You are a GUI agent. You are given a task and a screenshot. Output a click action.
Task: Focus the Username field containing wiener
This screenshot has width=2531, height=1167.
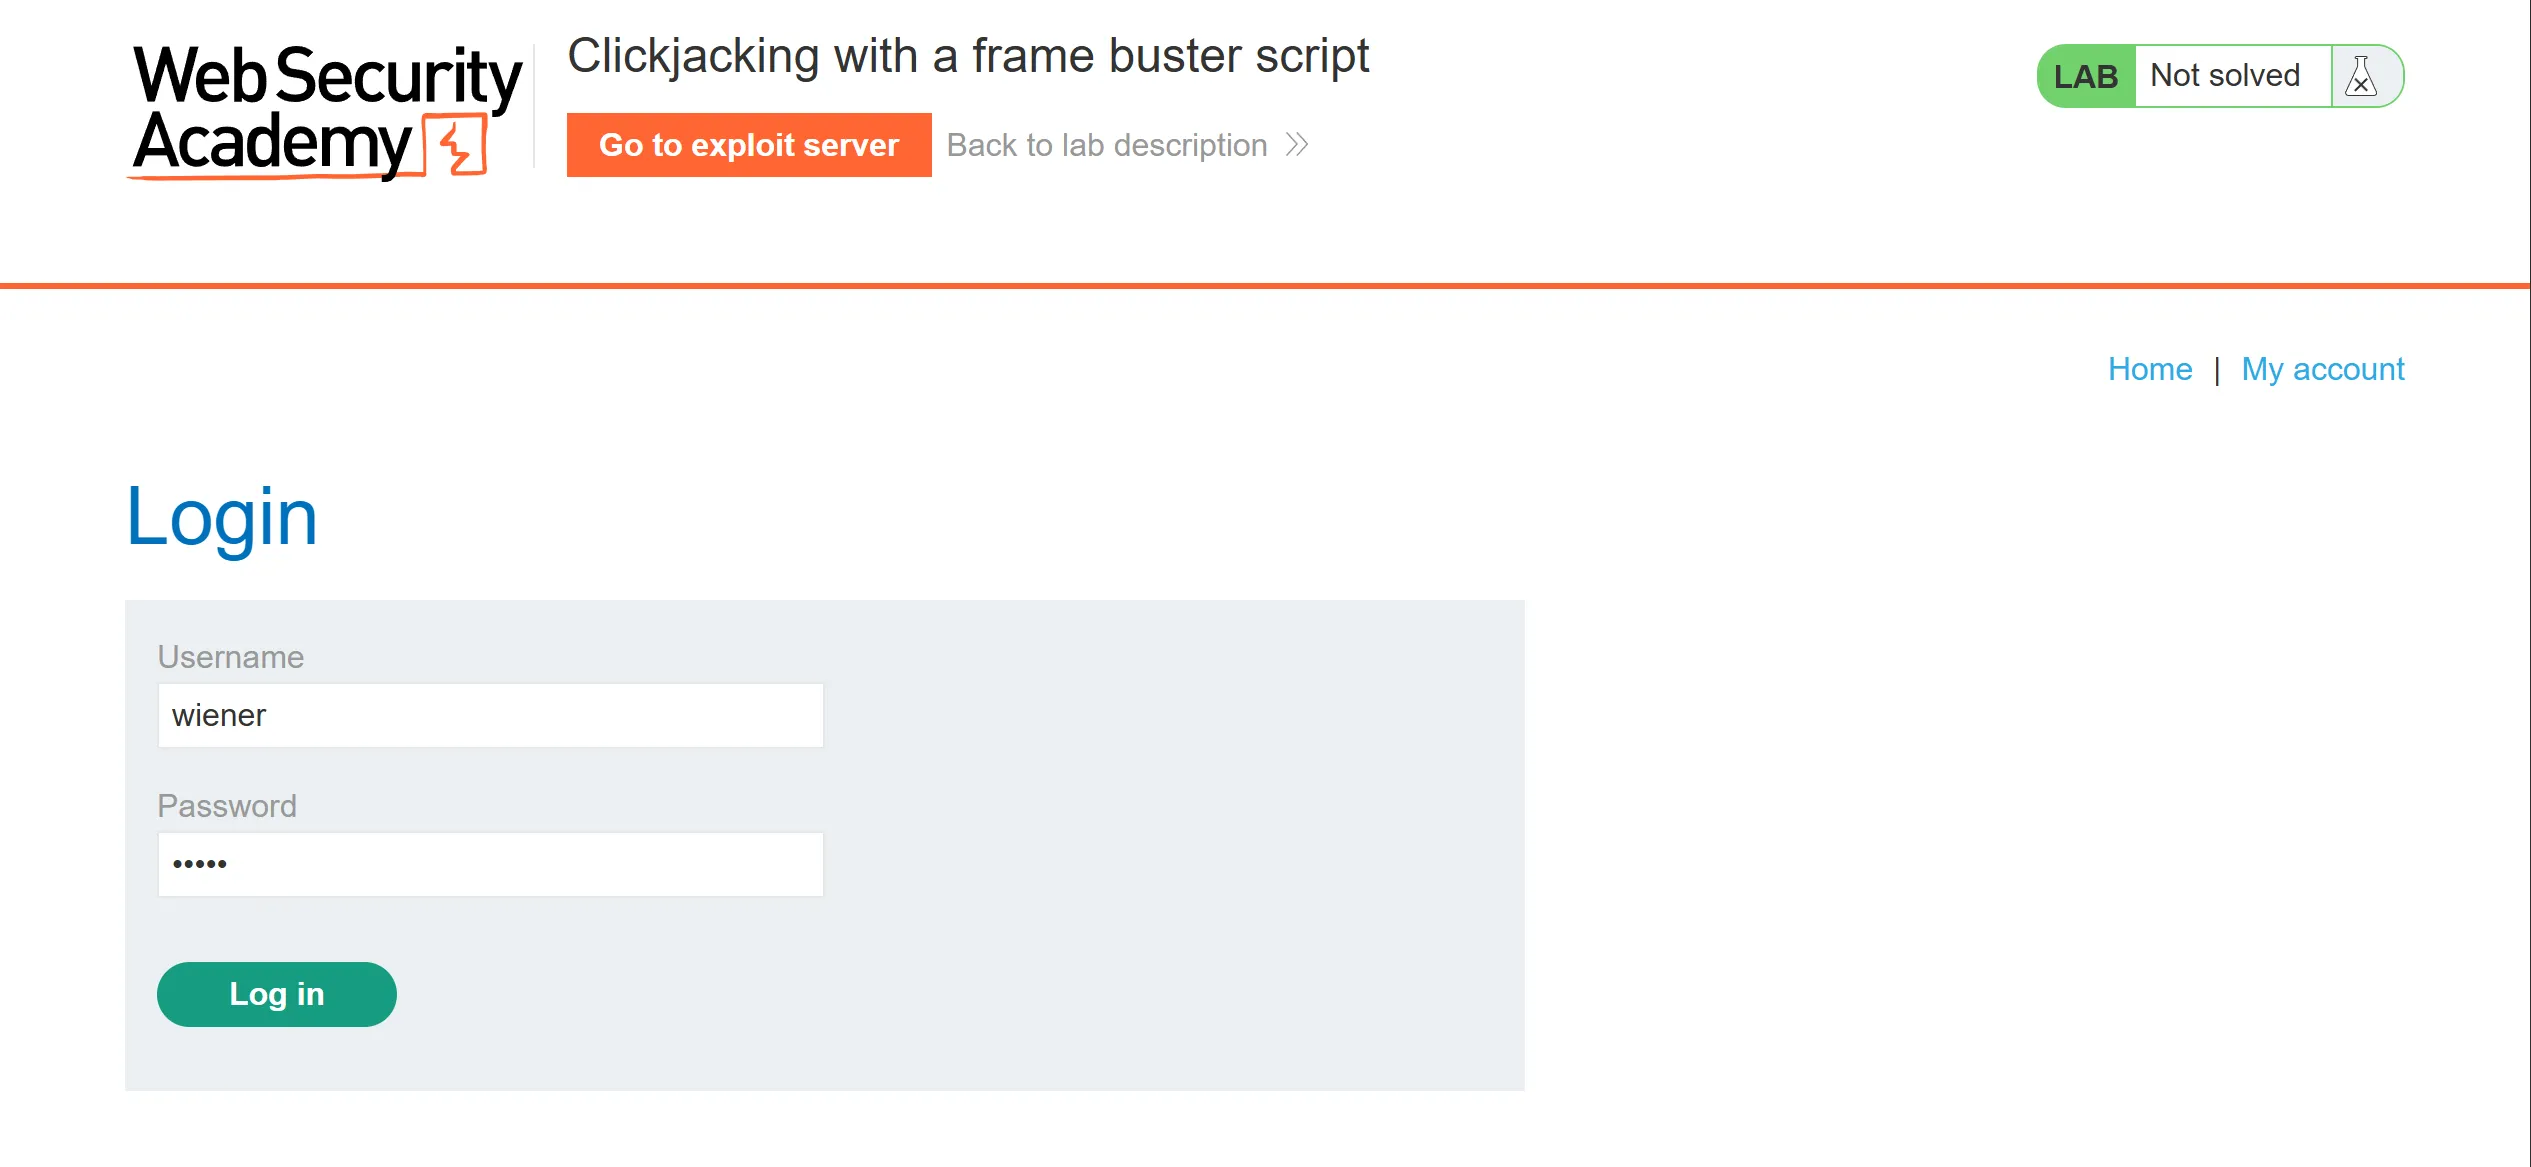pyautogui.click(x=490, y=715)
